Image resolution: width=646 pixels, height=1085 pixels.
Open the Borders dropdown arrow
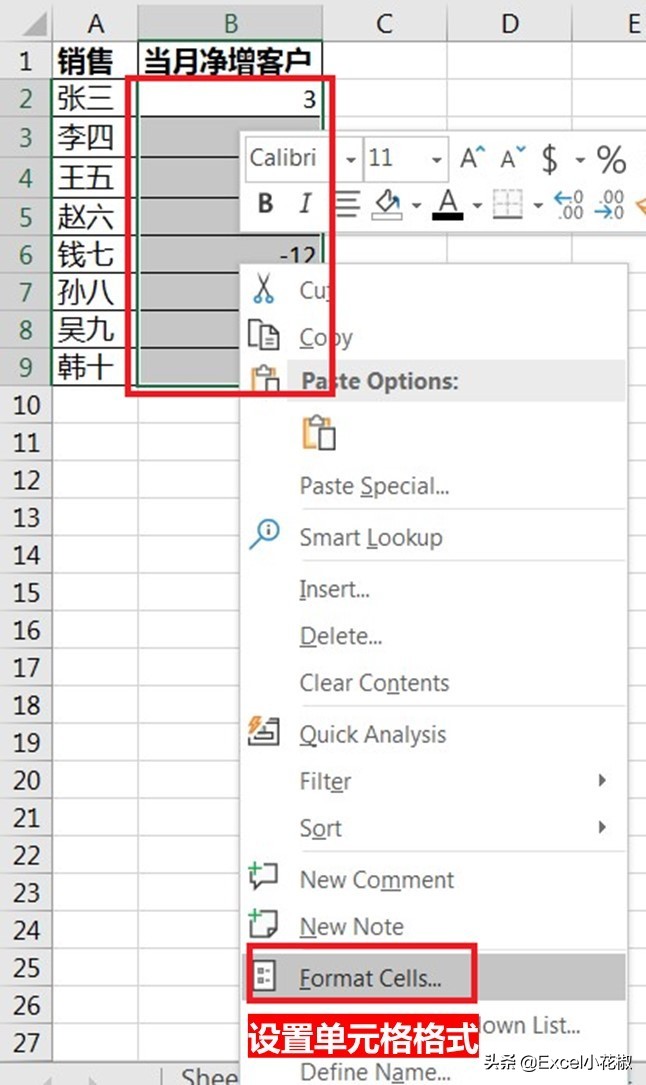tap(538, 206)
